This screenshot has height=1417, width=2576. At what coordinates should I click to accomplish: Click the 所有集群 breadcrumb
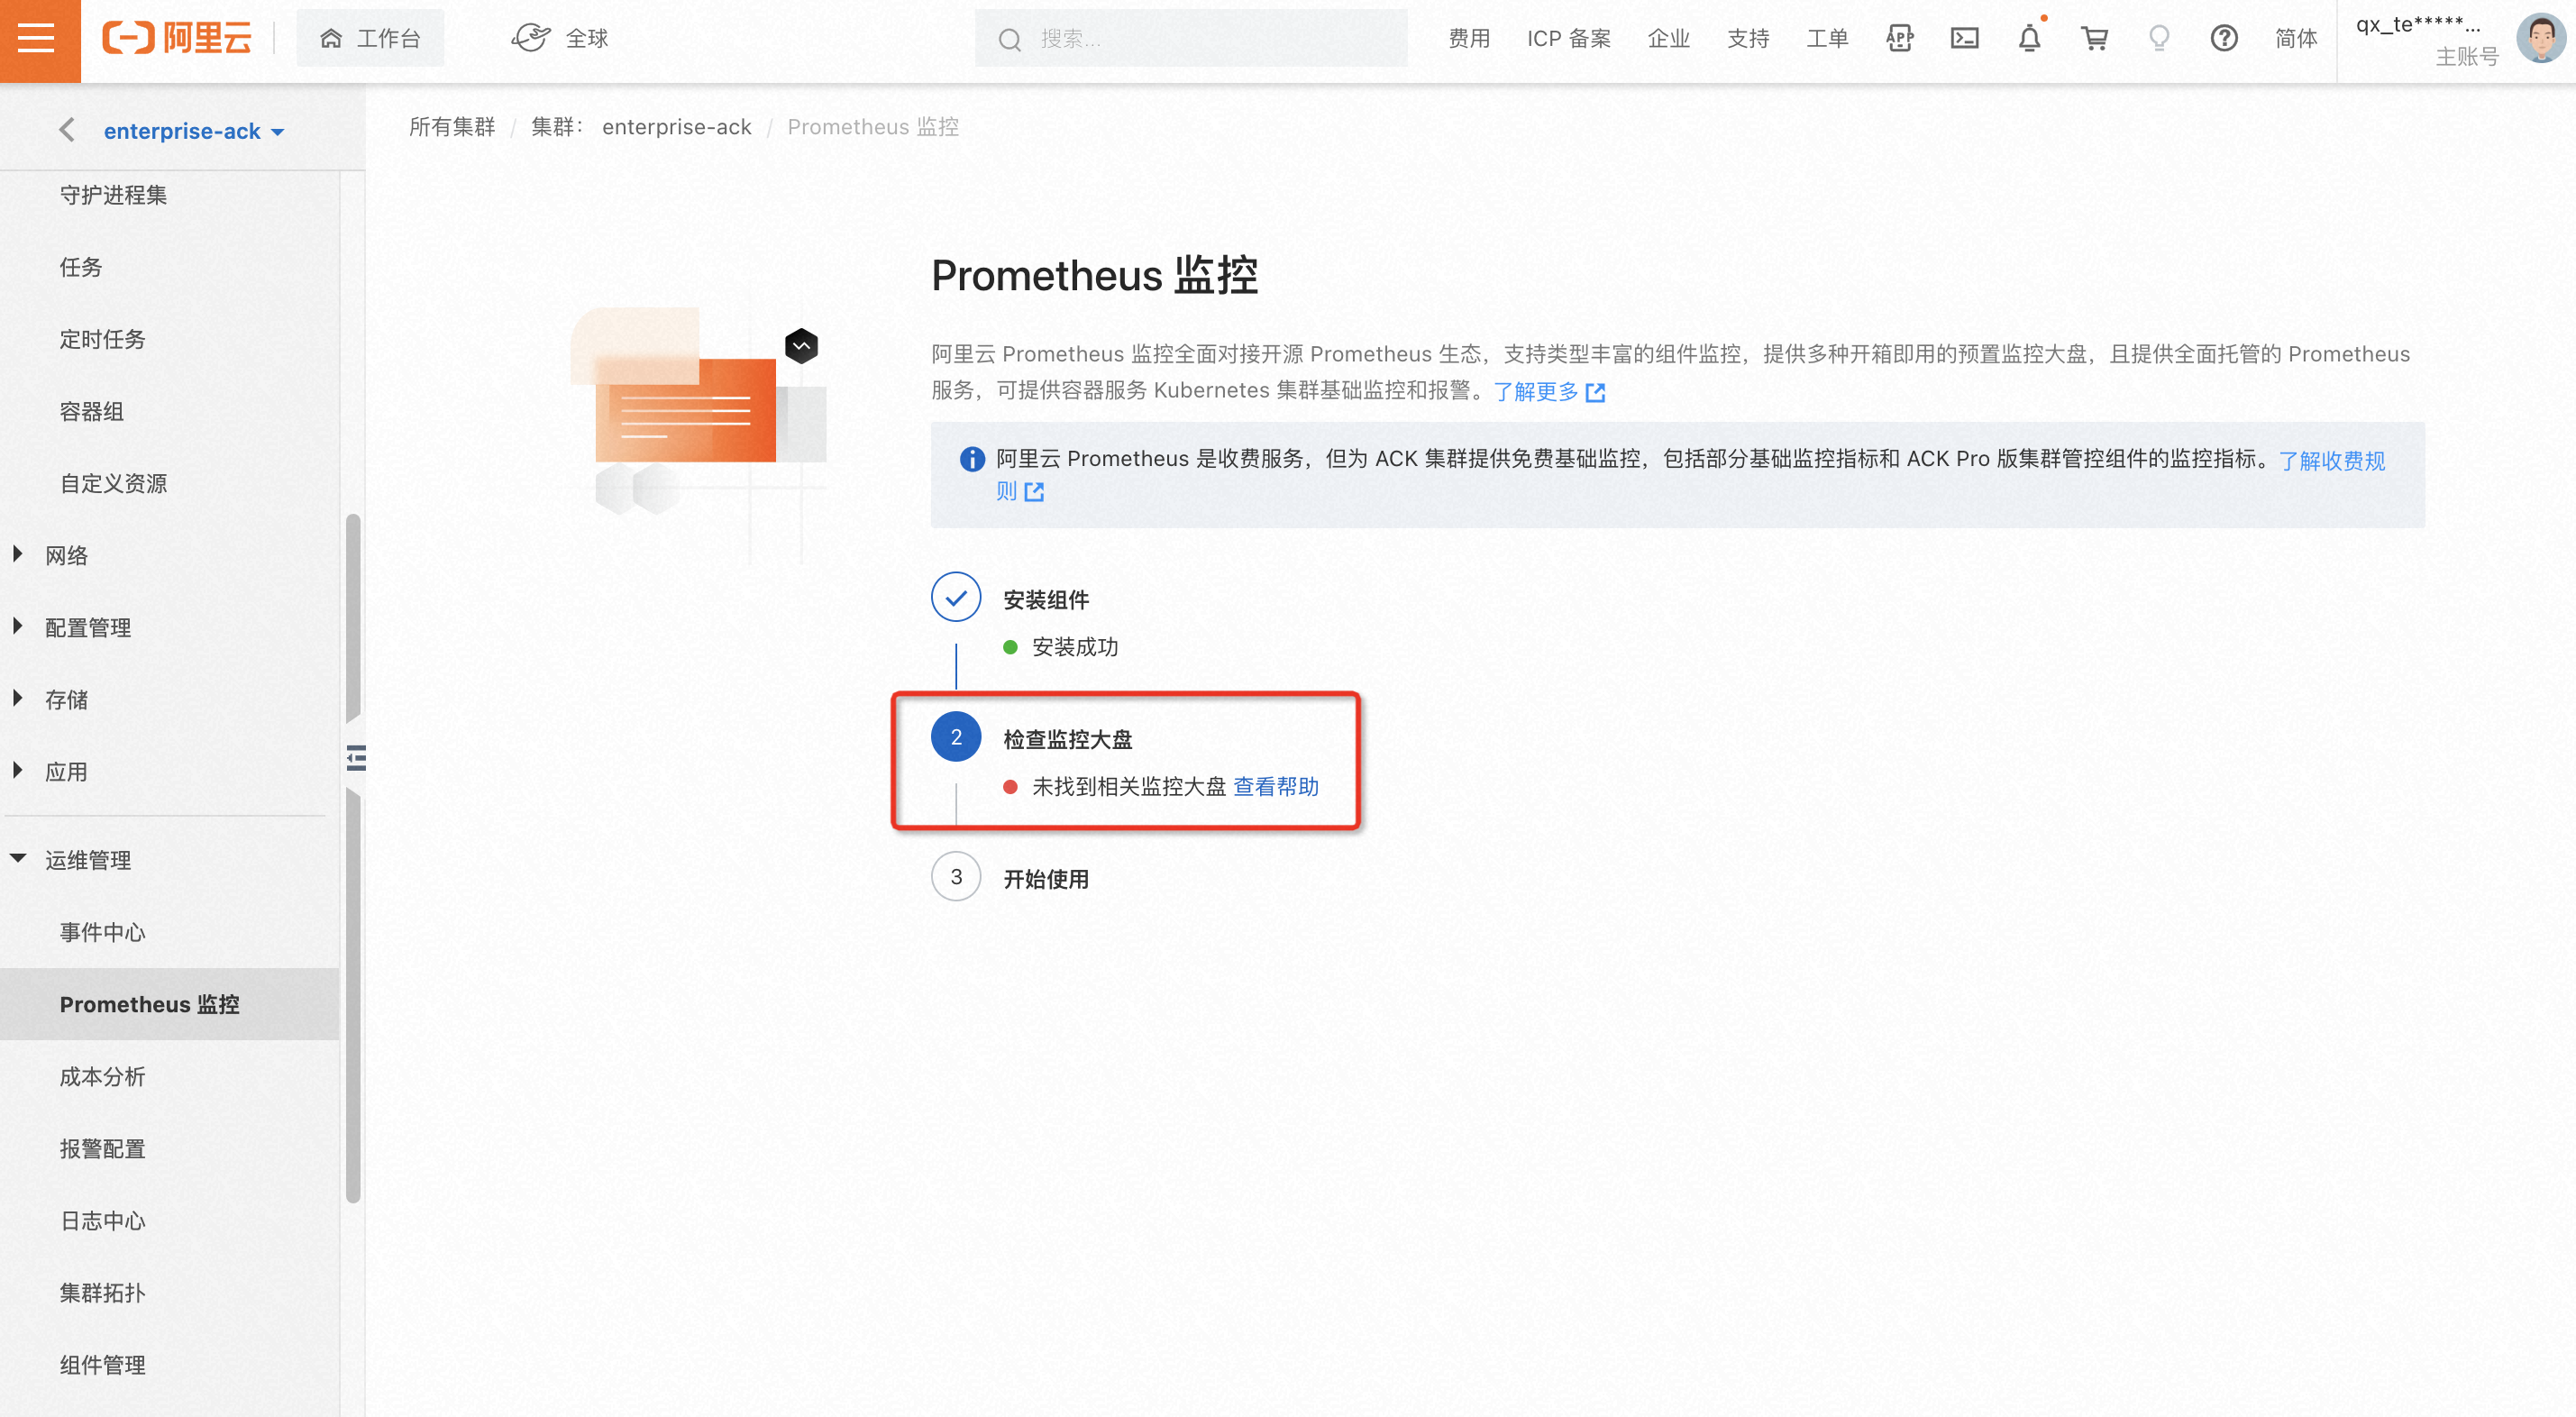click(x=451, y=127)
